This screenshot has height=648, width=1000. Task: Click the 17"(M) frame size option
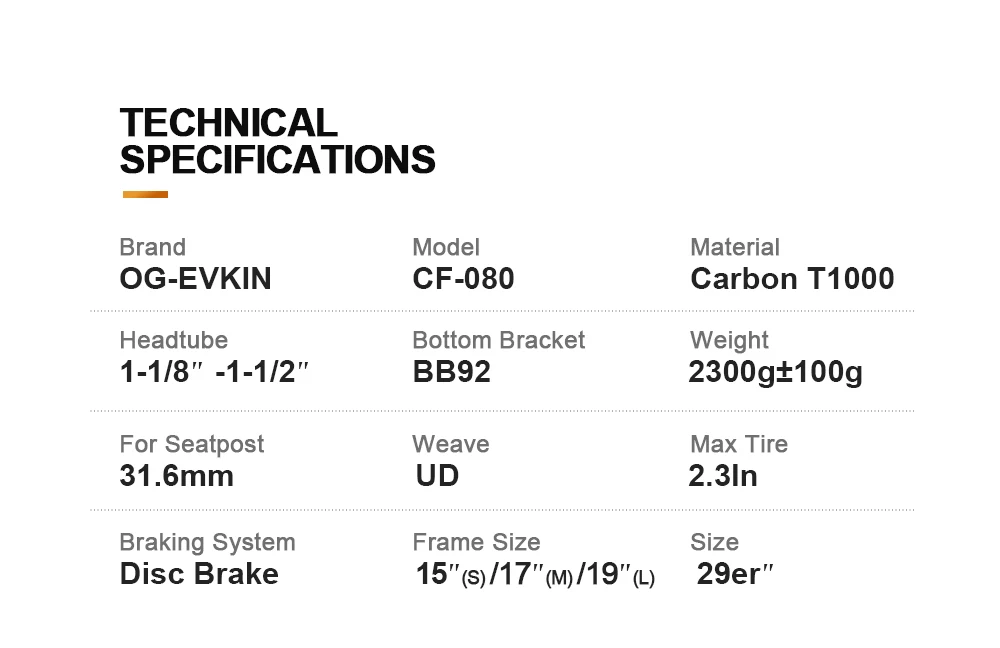(x=535, y=575)
